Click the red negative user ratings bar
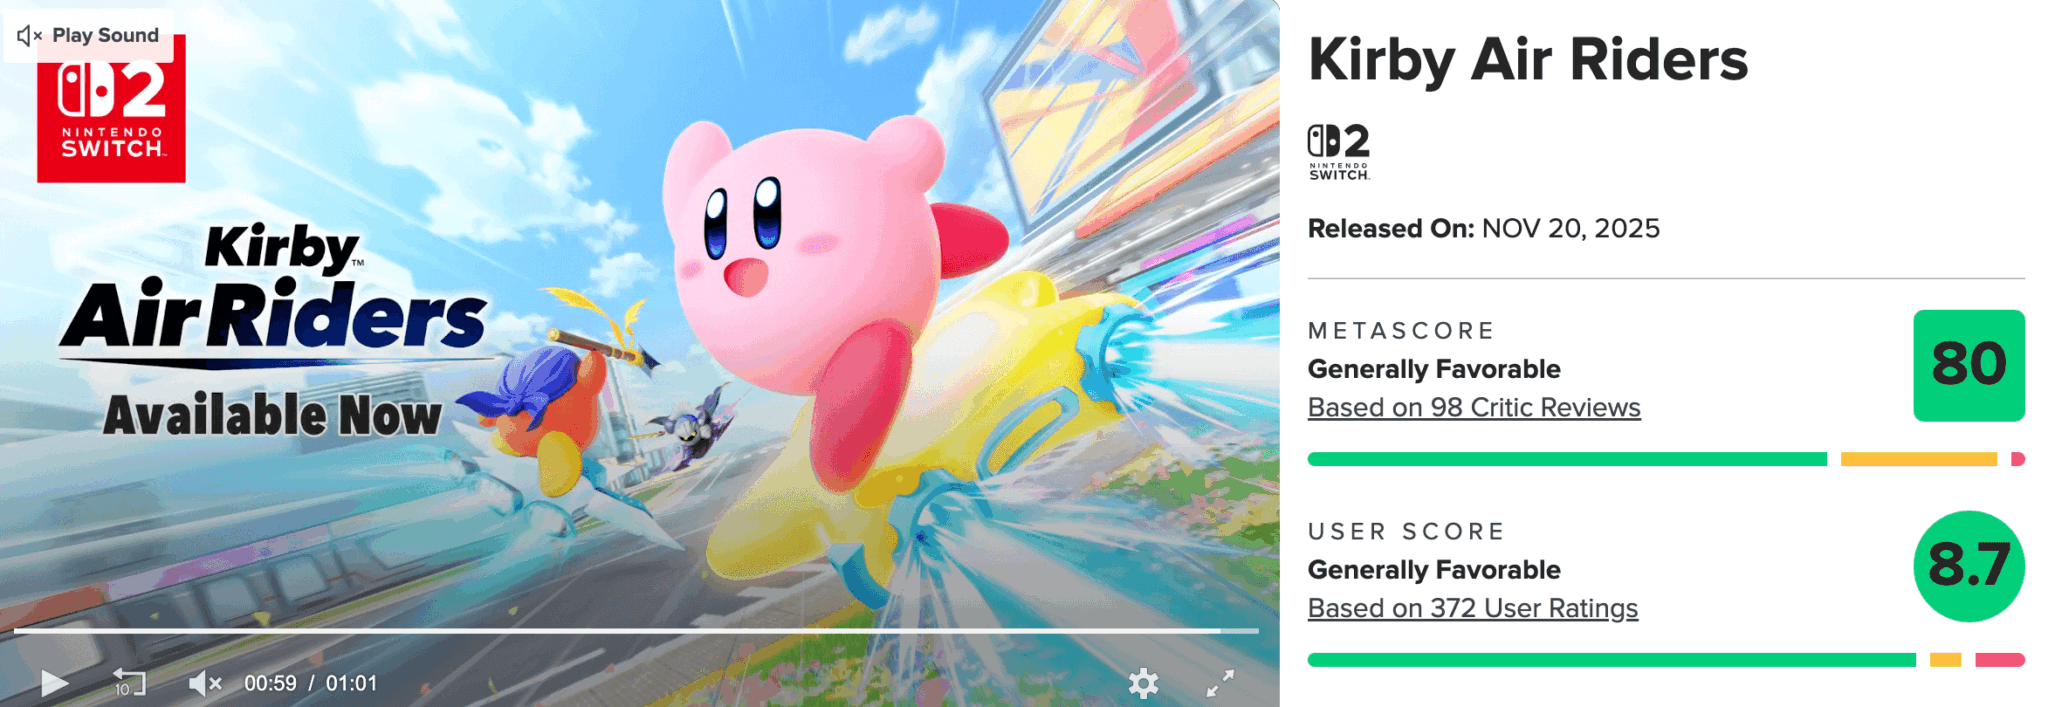 [2000, 660]
